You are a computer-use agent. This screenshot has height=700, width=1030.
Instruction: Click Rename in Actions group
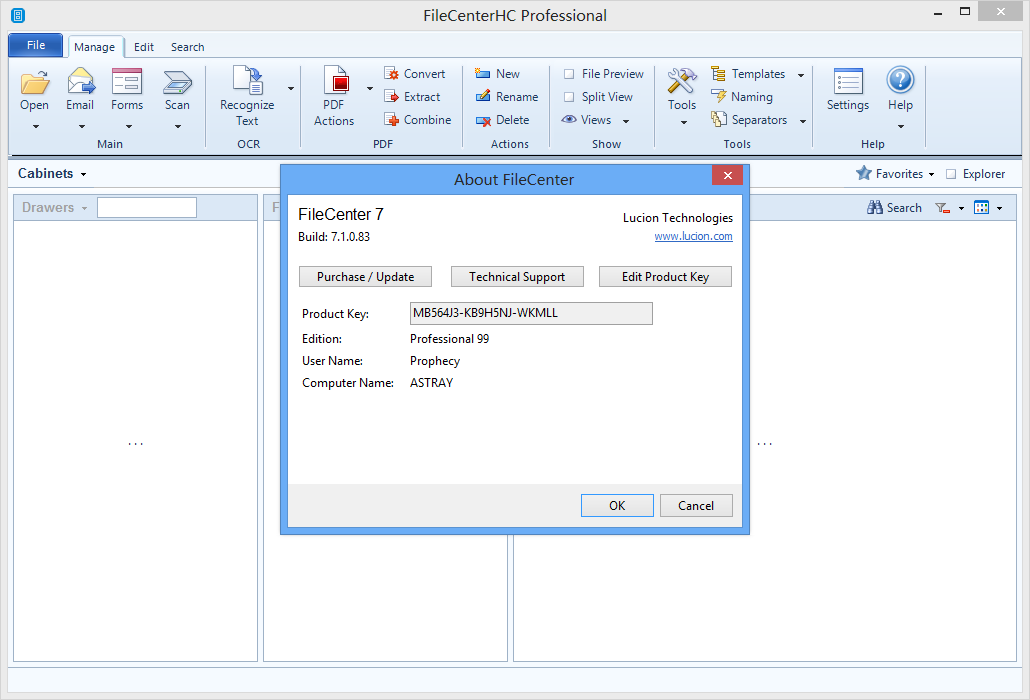506,97
